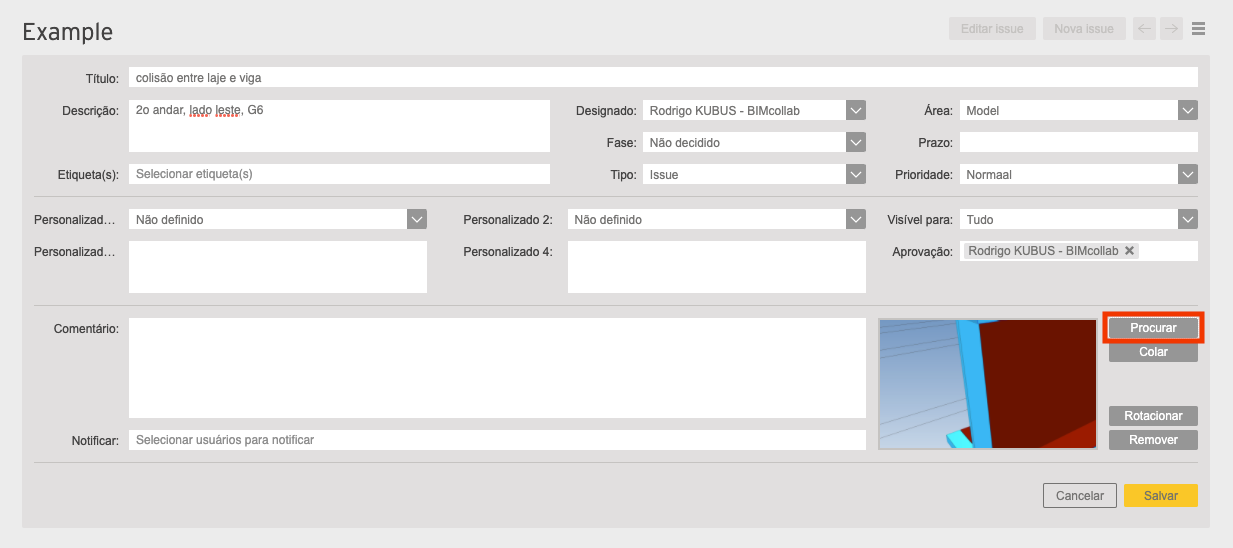Screen dimensions: 1233x548
Task: Click the Personalizado 4 text area
Action: [717, 267]
